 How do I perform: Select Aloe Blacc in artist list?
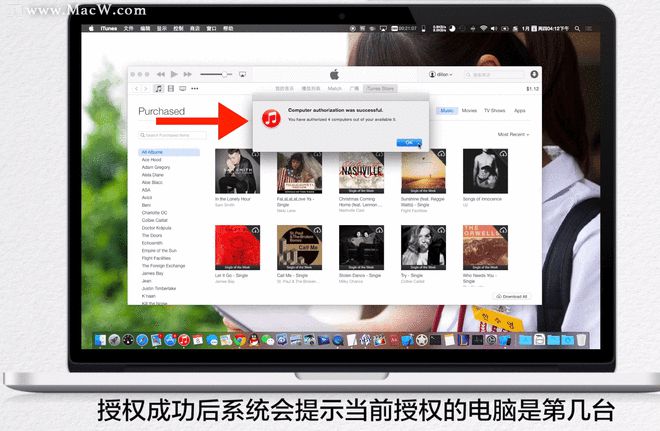[152, 182]
